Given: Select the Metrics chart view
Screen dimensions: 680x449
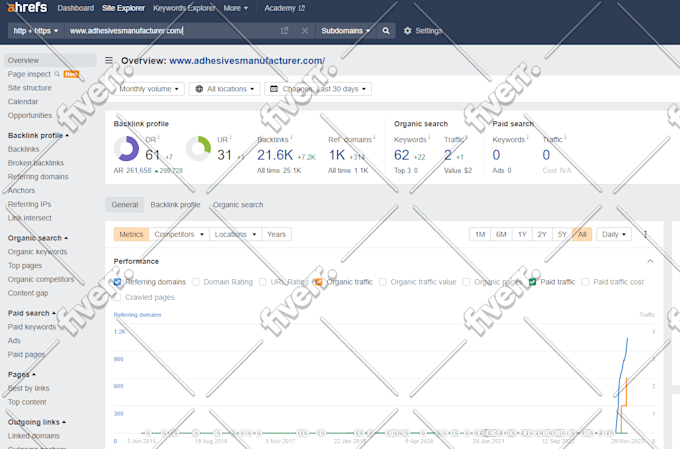Looking at the screenshot, I should click(x=131, y=234).
